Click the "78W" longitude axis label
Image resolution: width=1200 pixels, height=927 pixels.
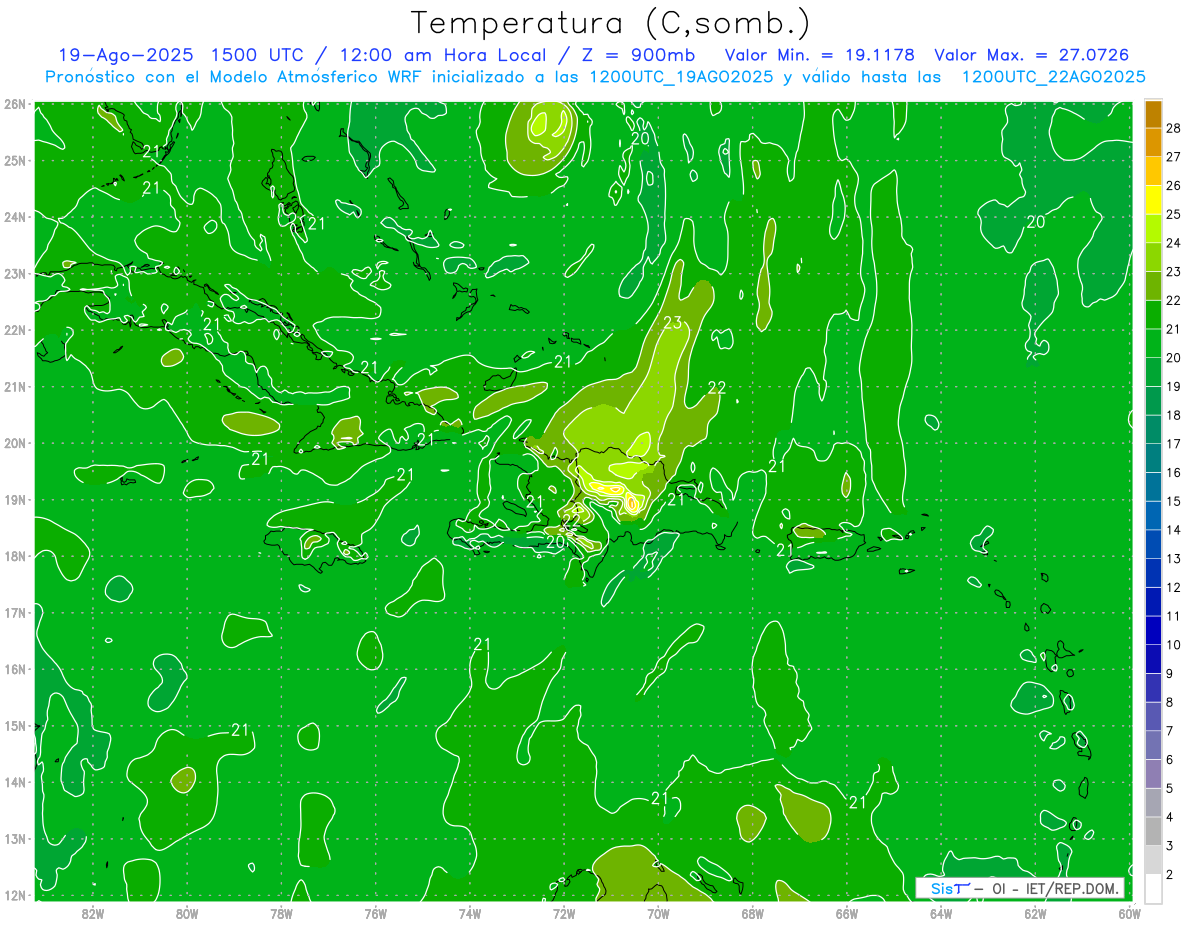[281, 913]
